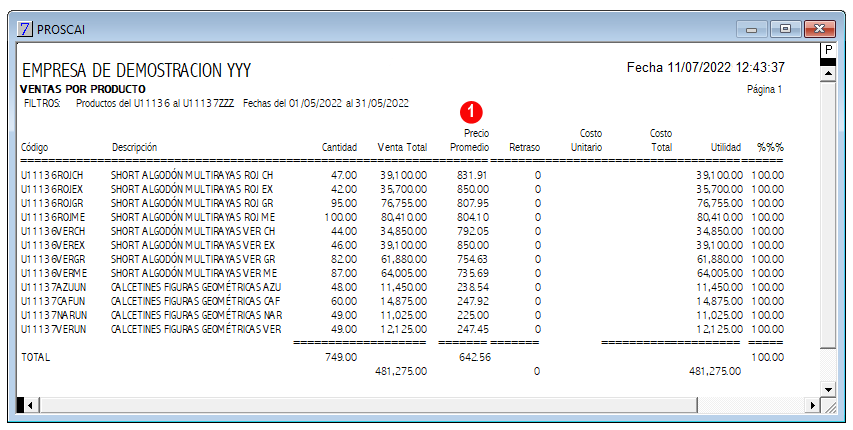853x430 pixels.
Task: Minimize the PROSCAI window
Action: click(x=752, y=29)
